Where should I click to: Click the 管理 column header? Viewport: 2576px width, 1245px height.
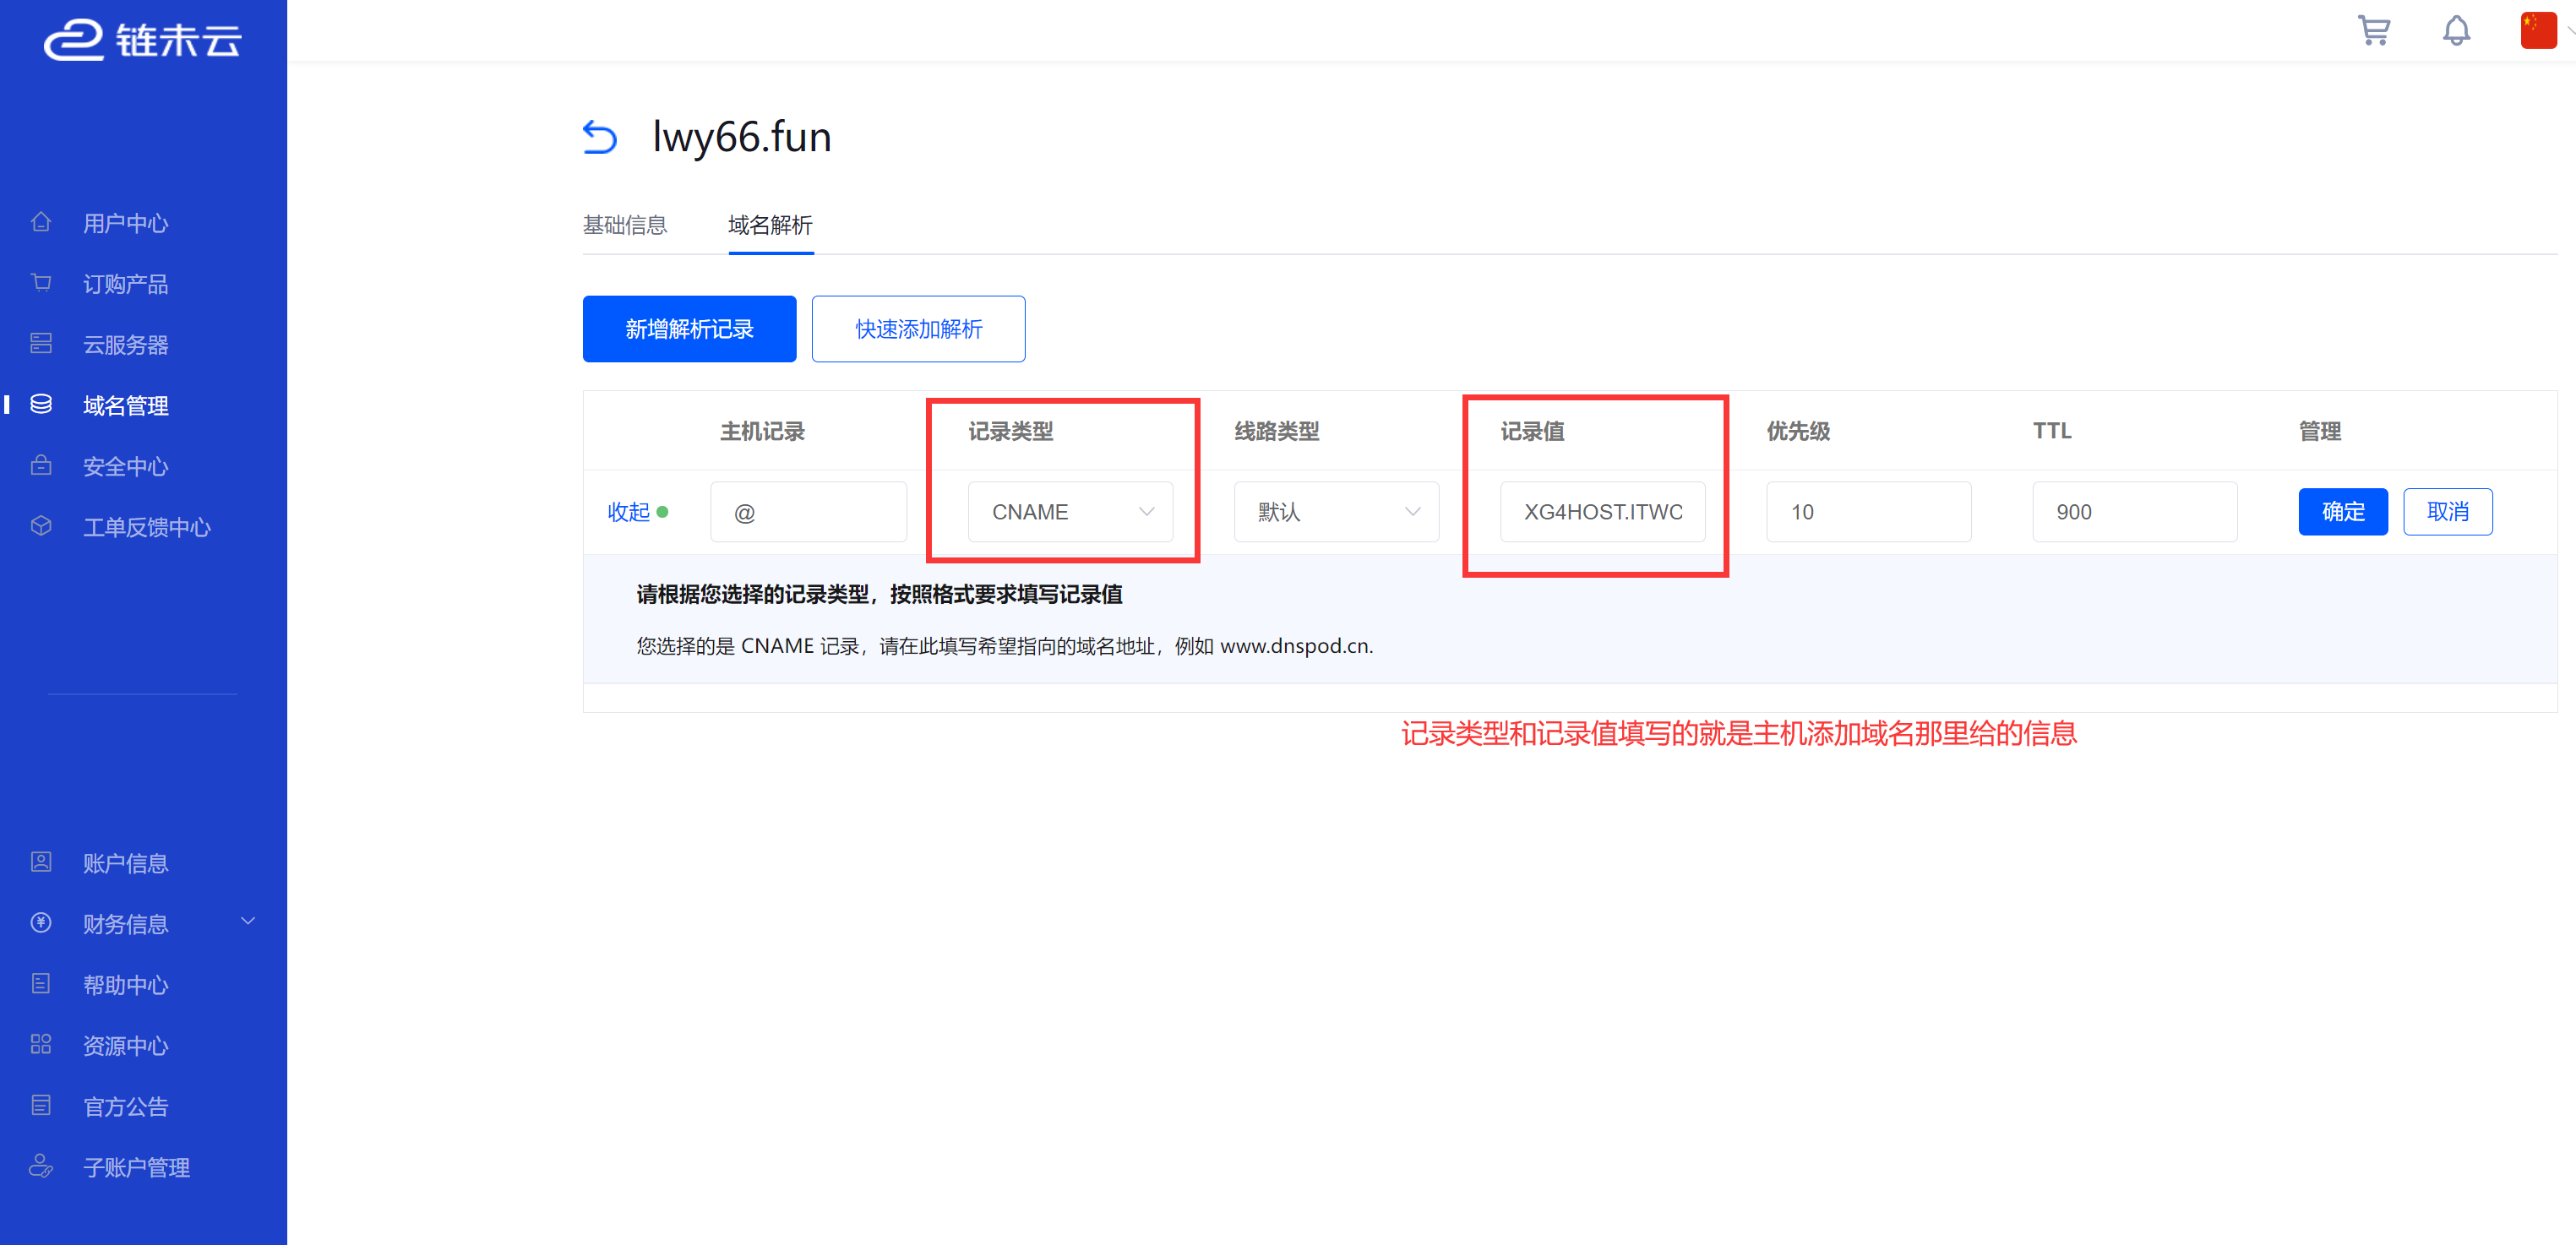click(x=2319, y=431)
